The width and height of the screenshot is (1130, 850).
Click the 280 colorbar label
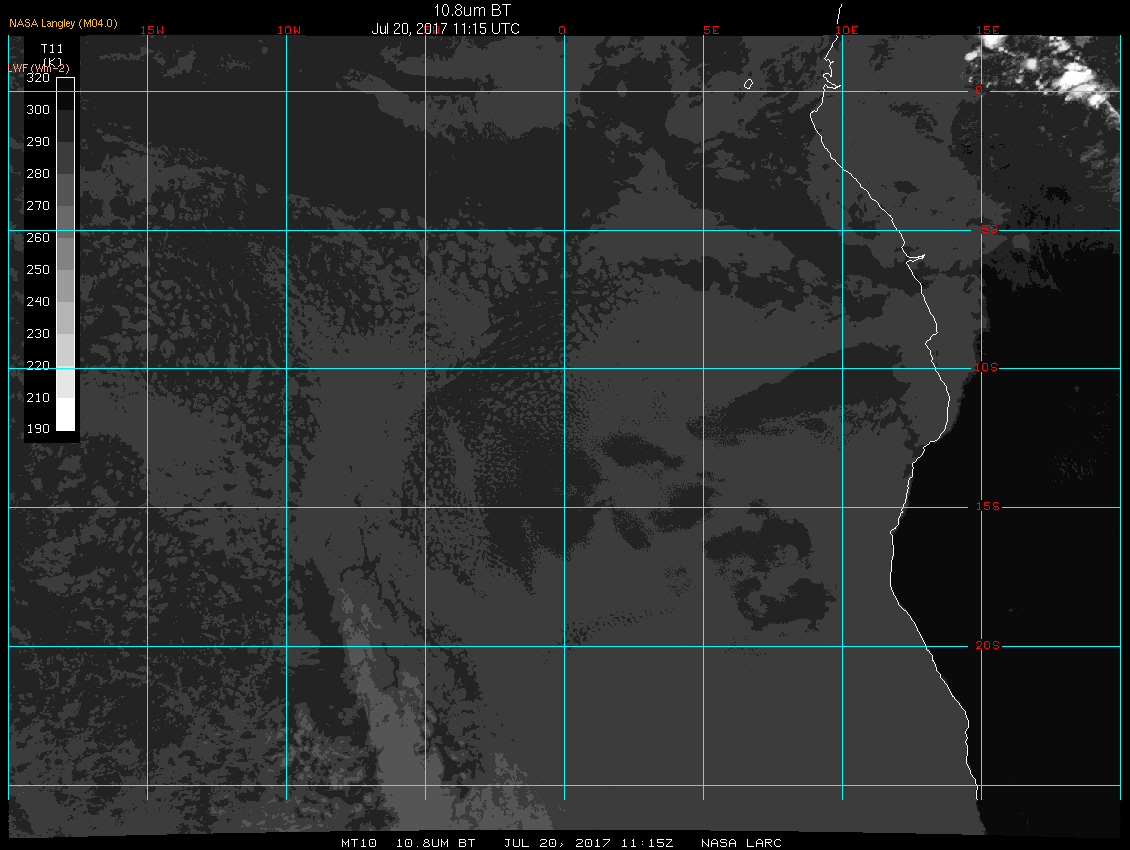pos(38,174)
